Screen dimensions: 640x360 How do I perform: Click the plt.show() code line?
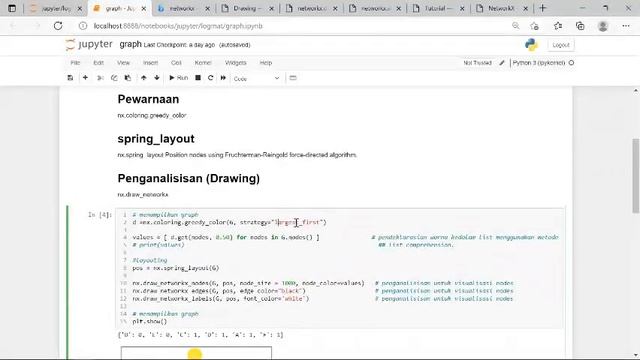[150, 322]
